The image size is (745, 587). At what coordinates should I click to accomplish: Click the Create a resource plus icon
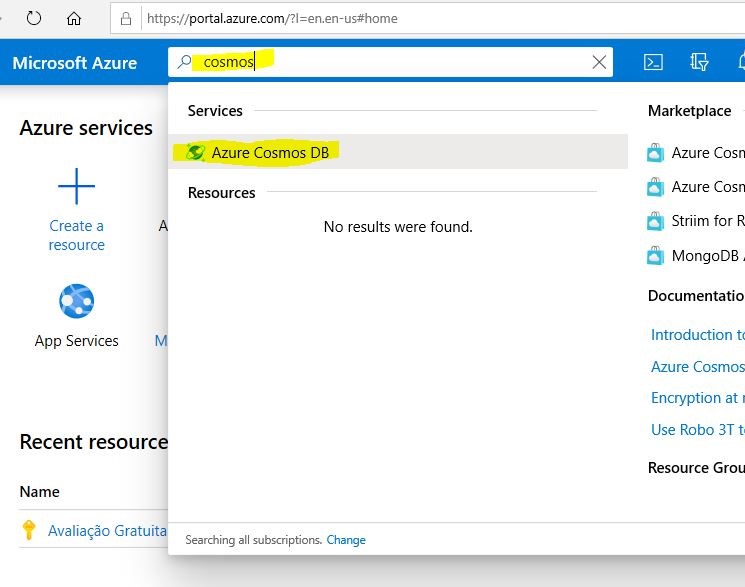click(x=76, y=186)
